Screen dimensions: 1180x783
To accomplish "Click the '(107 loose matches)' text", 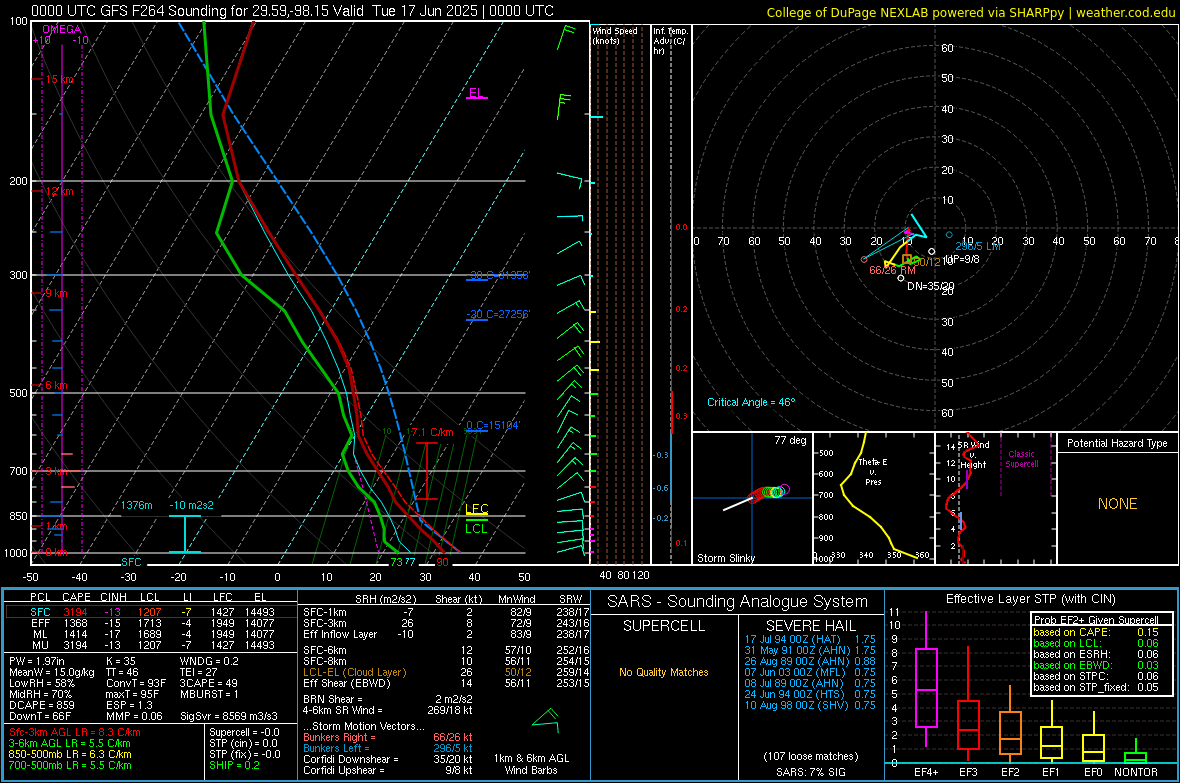I will [810, 756].
